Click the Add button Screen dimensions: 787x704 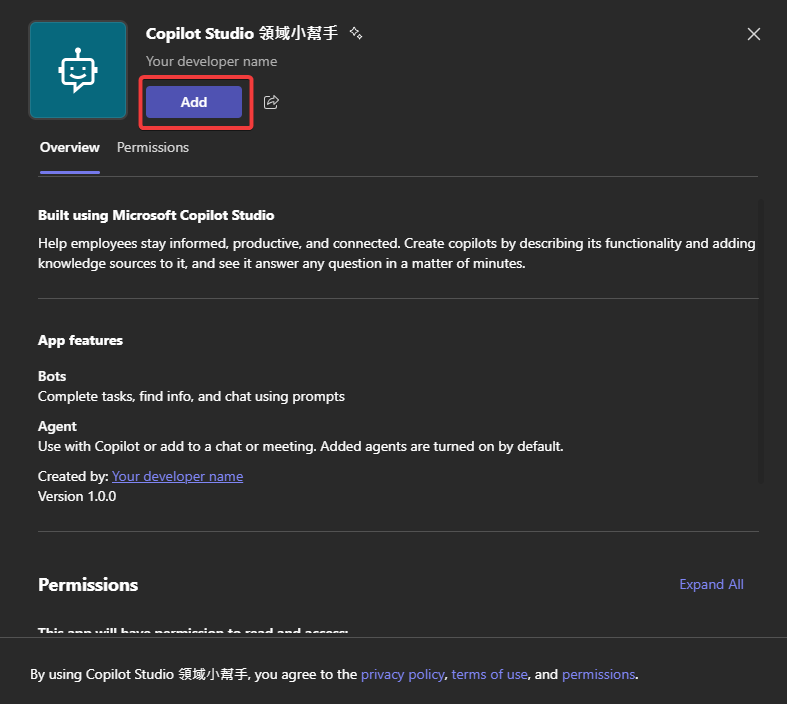click(x=194, y=102)
